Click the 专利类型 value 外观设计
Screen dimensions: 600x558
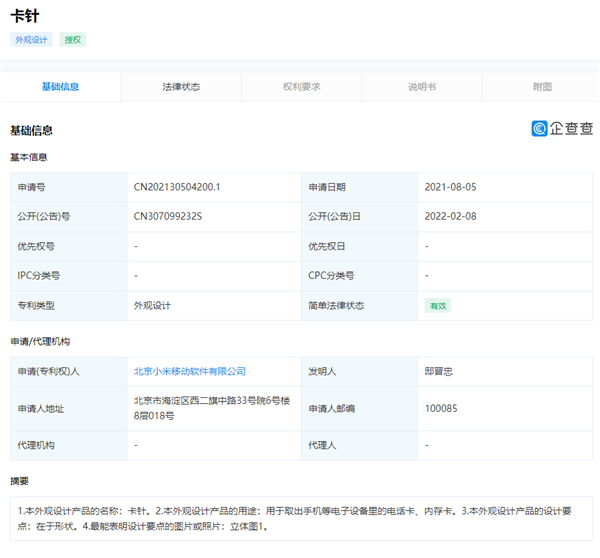click(x=153, y=305)
